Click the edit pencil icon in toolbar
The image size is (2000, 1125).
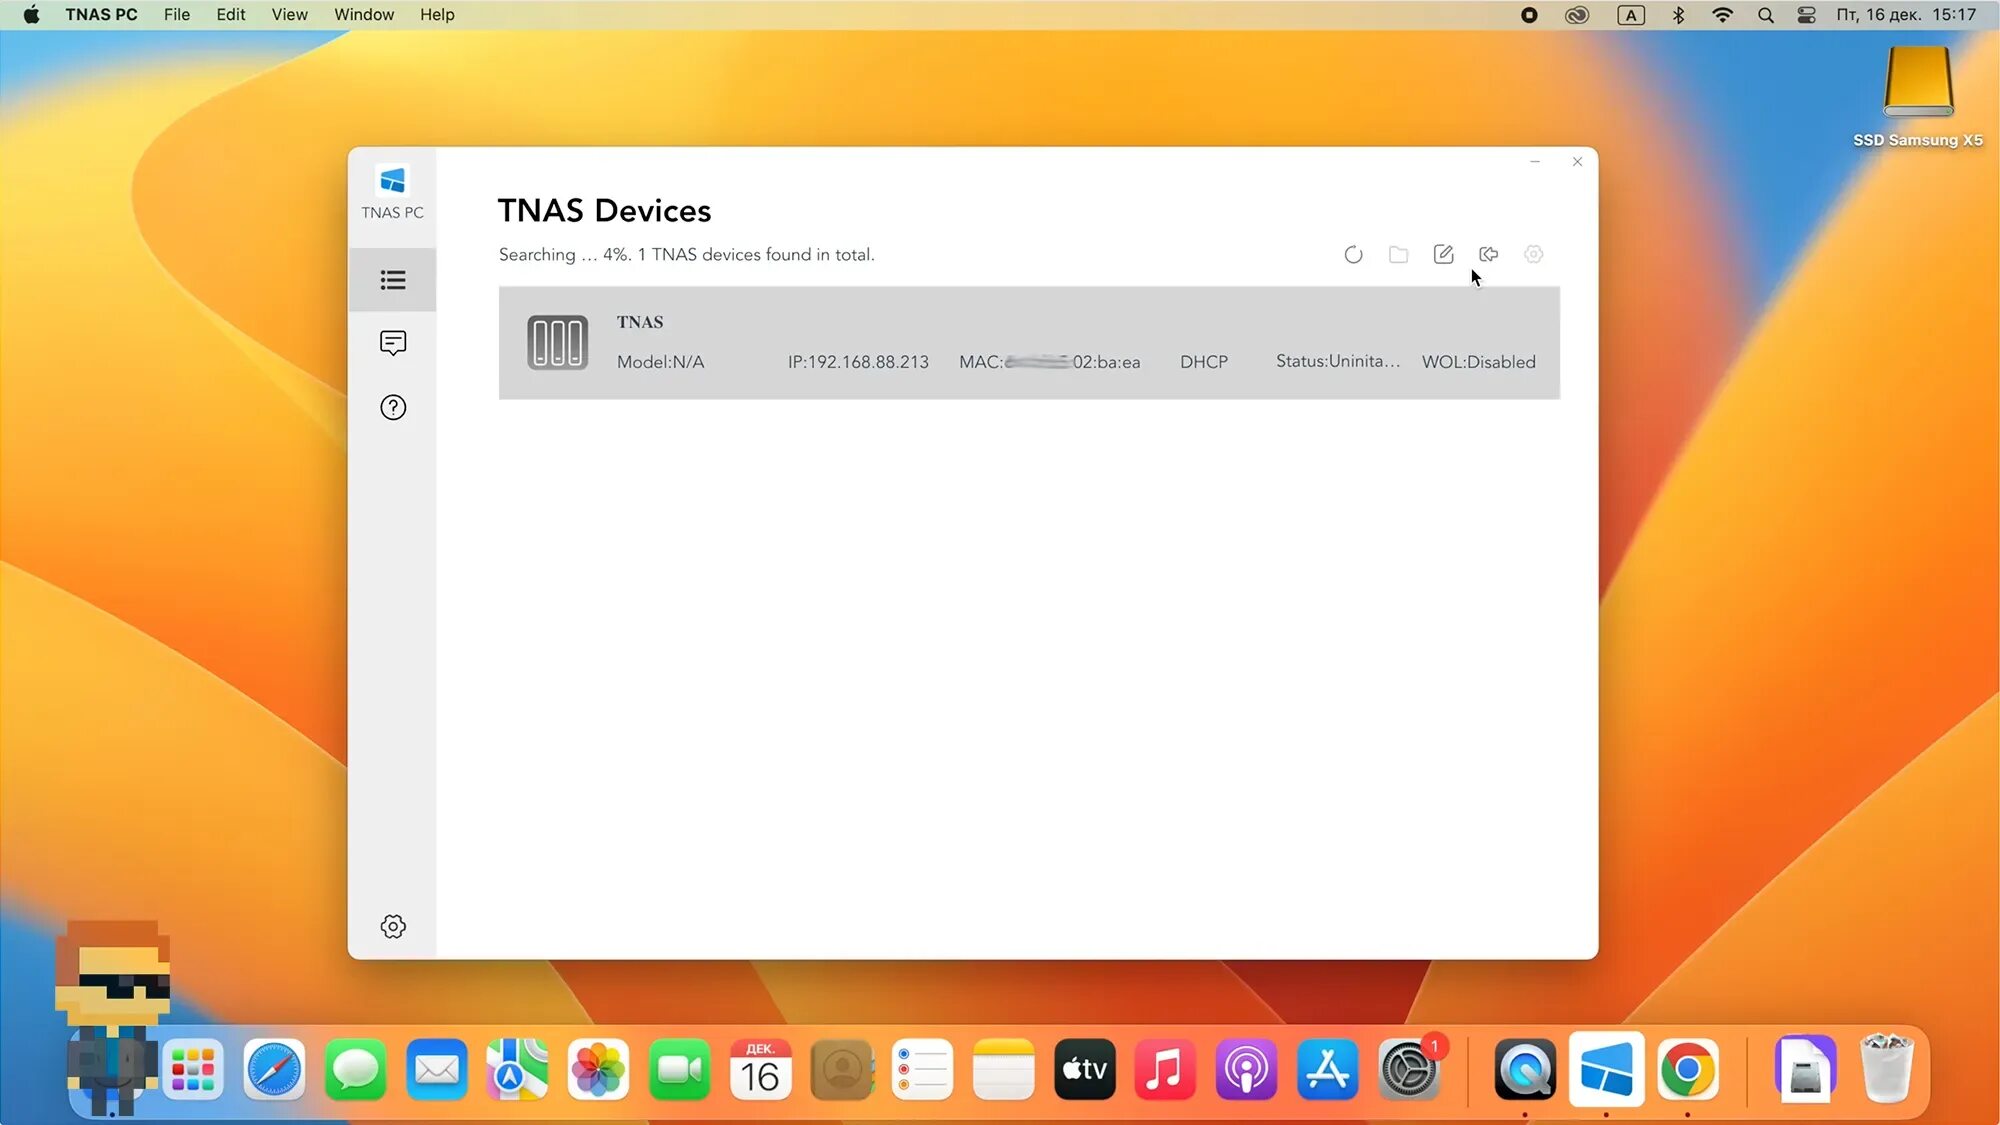coord(1443,254)
